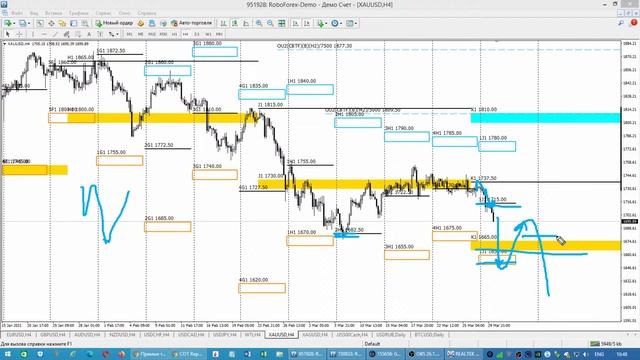Image resolution: width=640 pixels, height=360 pixels.
Task: Open the REALTEK taskbar window
Action: [463, 354]
